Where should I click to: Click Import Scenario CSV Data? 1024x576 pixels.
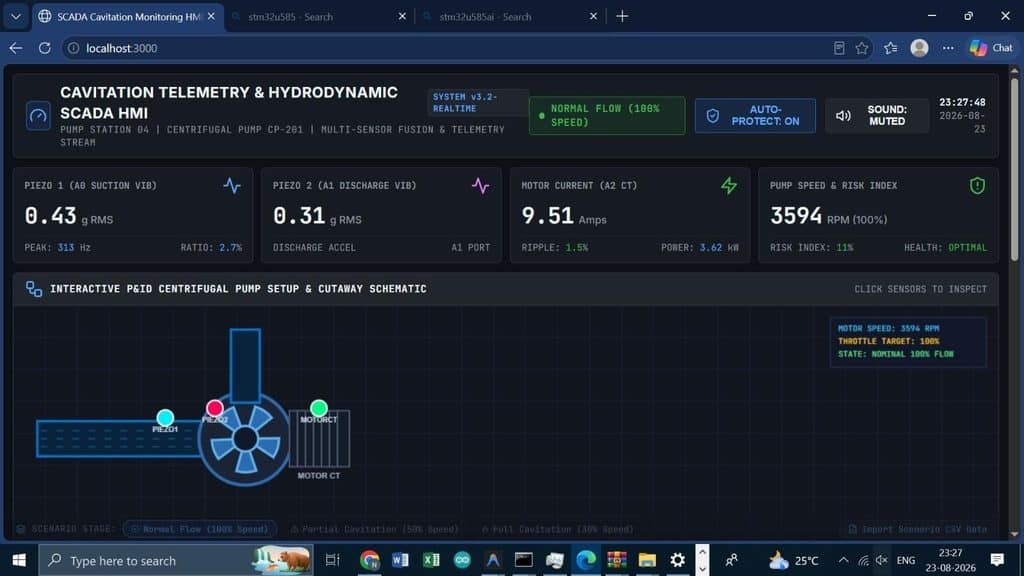[x=918, y=529]
